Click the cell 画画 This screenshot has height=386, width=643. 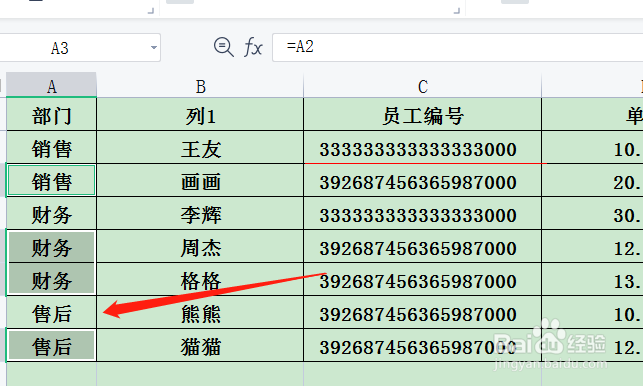(200, 180)
